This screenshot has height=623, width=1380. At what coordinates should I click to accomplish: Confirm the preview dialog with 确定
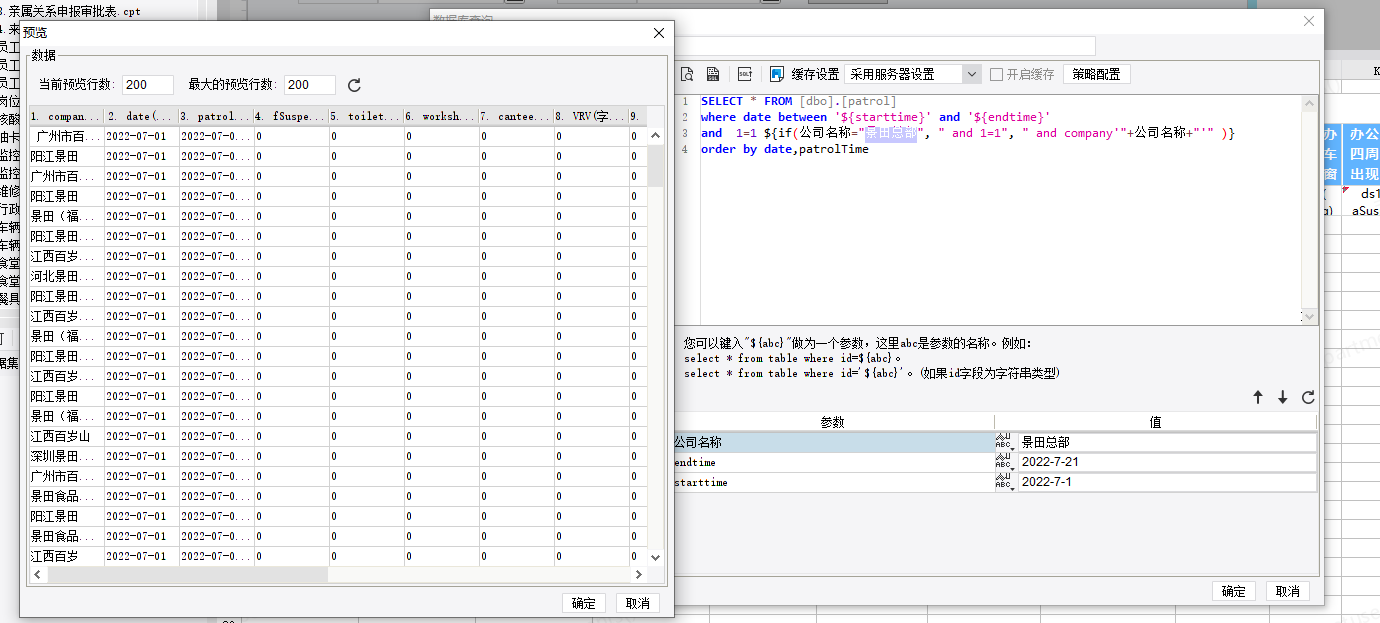point(584,603)
